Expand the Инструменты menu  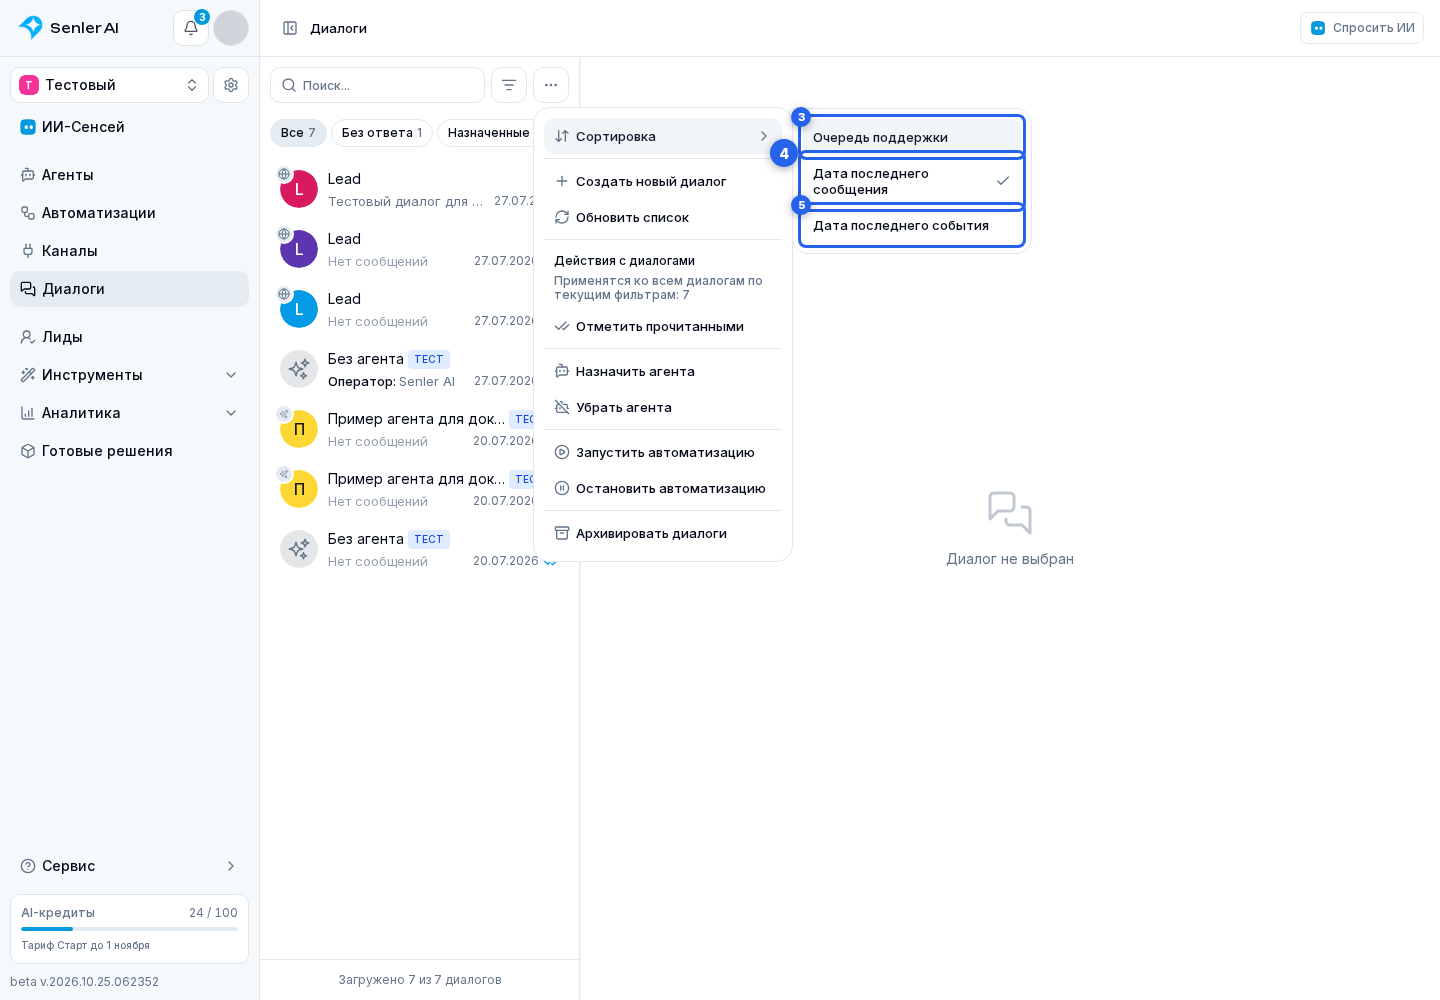pos(129,375)
